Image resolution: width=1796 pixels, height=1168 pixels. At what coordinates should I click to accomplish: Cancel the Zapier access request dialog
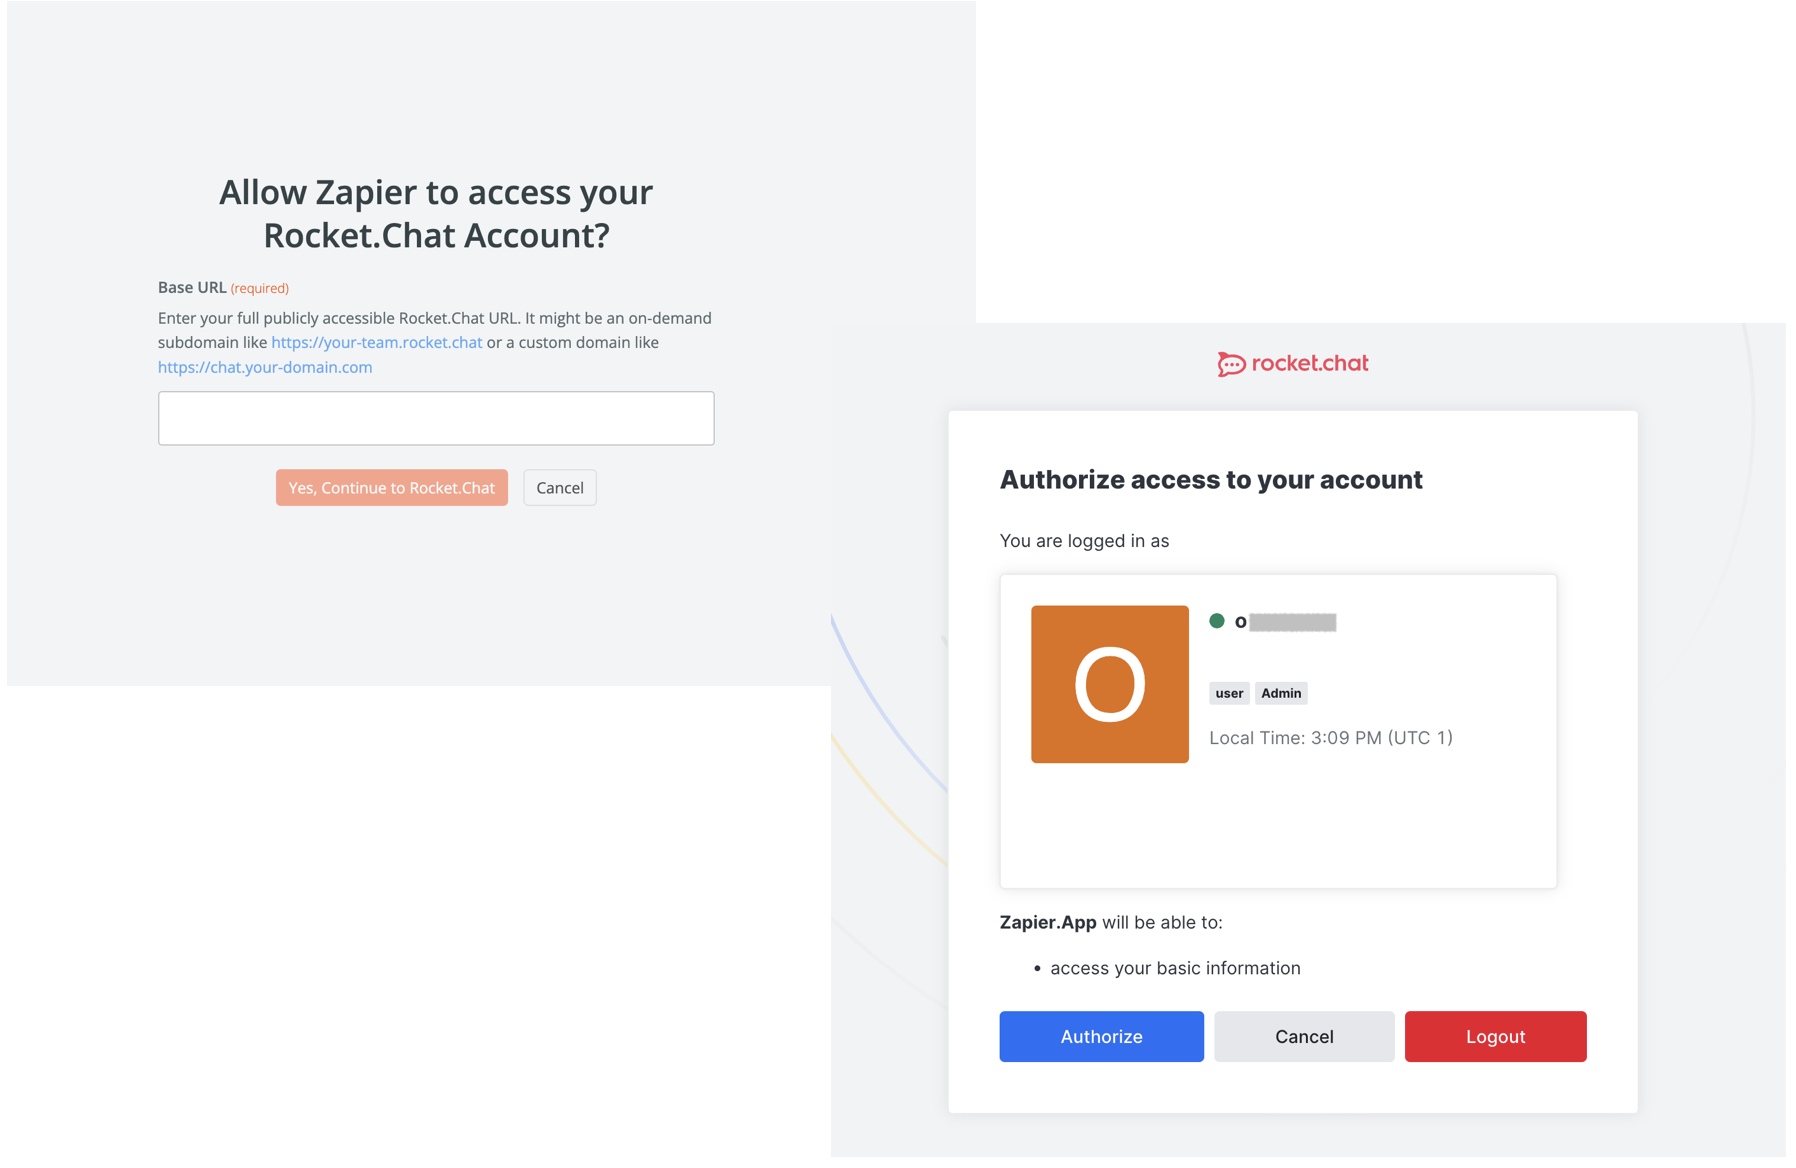(560, 488)
